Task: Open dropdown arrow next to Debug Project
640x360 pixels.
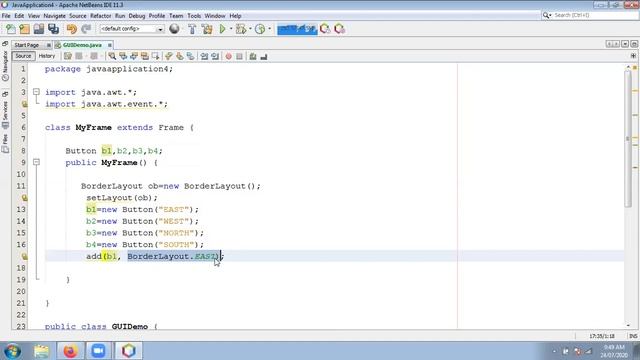Action: pyautogui.click(x=250, y=29)
